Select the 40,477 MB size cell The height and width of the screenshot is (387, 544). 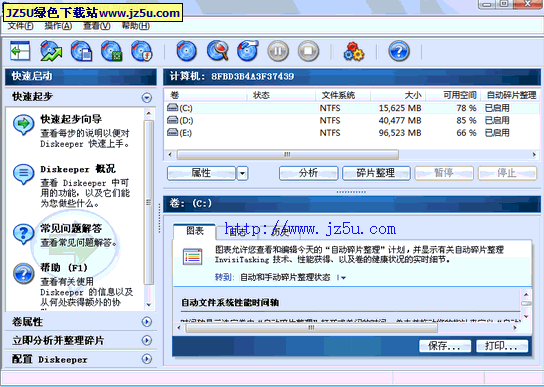coord(400,120)
